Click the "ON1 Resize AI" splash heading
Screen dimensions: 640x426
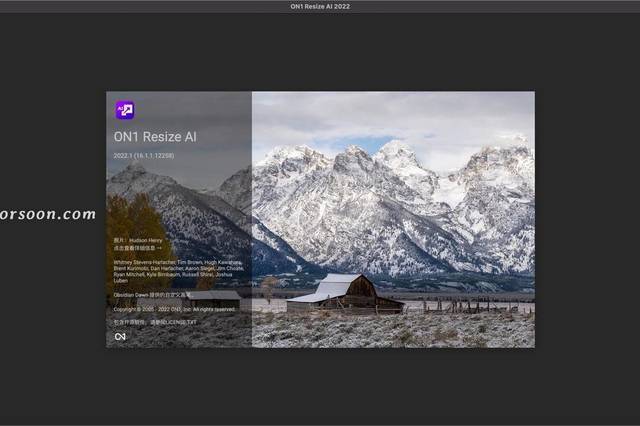155,137
